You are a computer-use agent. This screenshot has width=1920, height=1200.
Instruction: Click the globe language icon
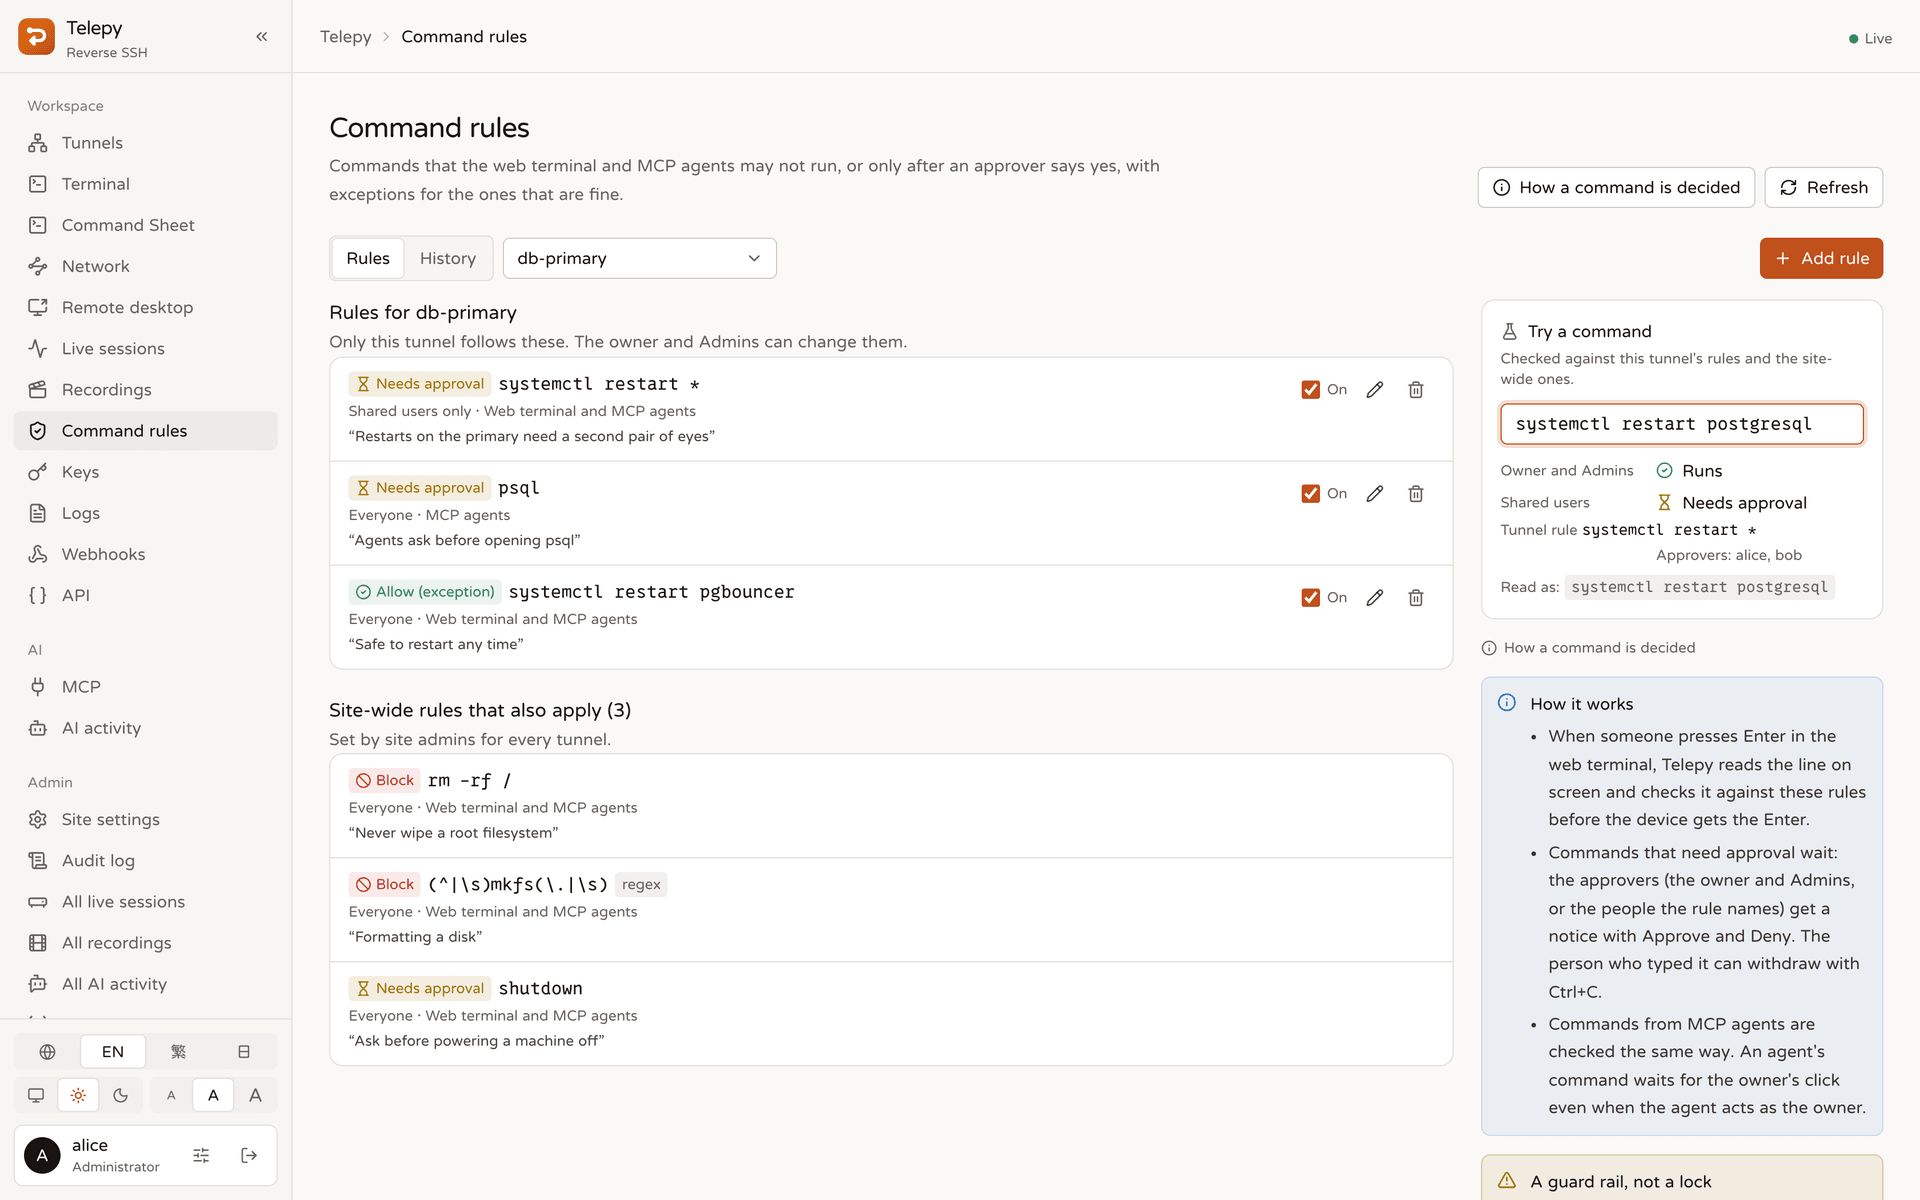(x=47, y=1052)
